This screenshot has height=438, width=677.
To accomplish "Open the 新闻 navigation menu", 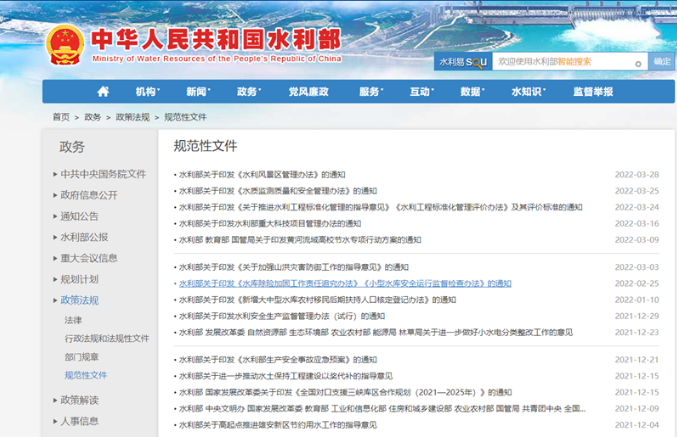I will coord(198,92).
